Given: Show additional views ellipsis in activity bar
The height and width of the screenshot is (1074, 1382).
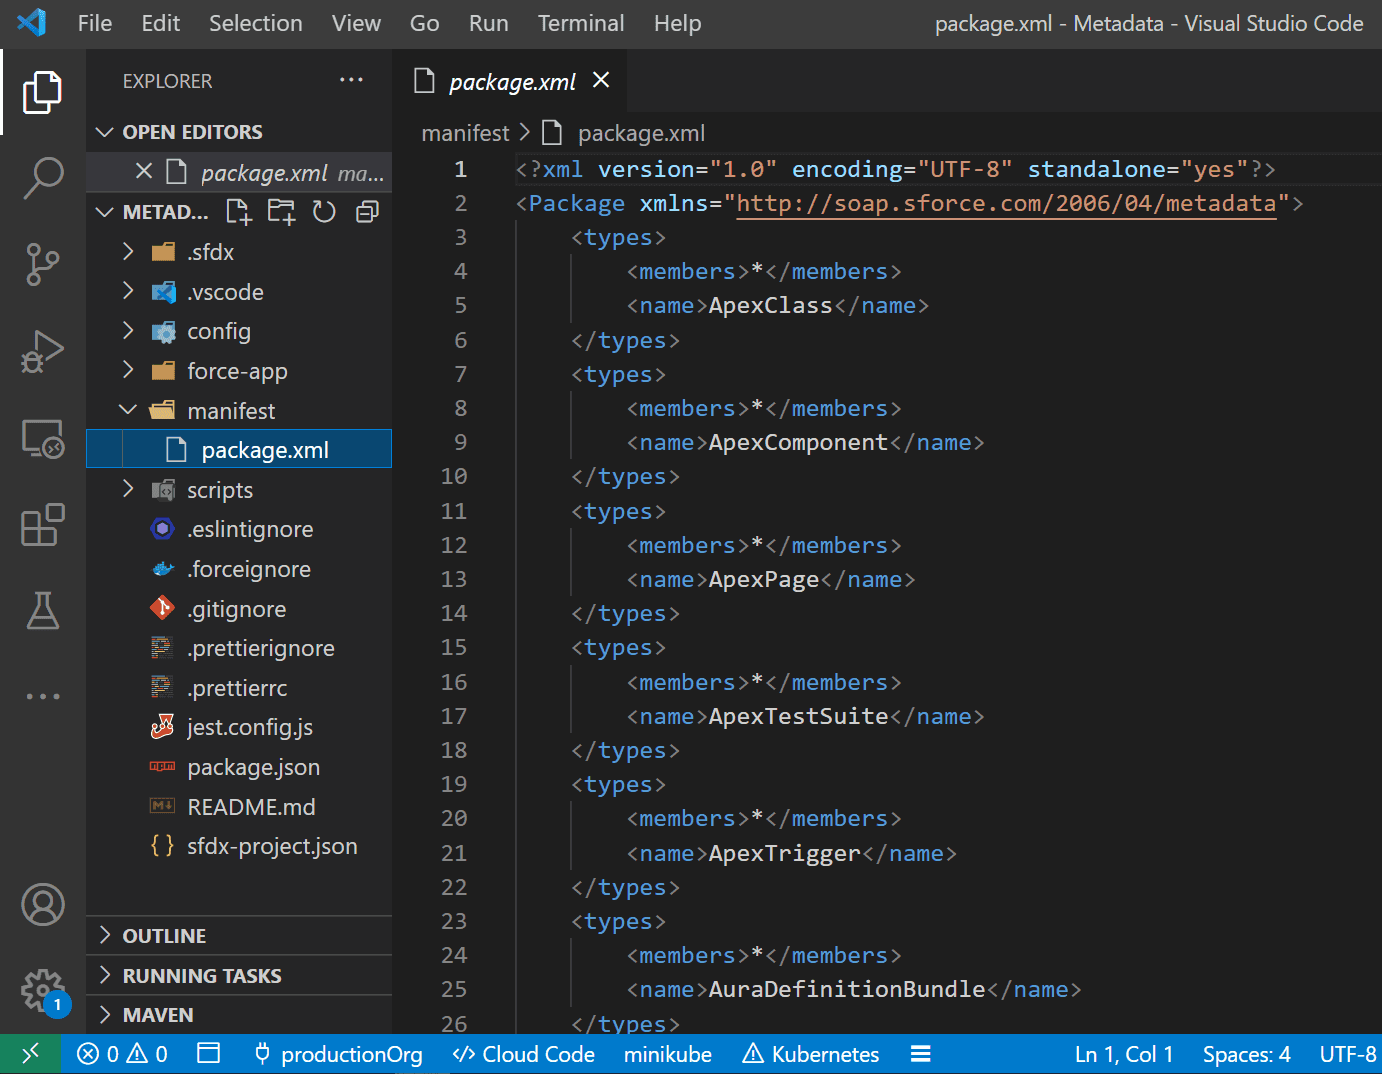Looking at the screenshot, I should 42,696.
